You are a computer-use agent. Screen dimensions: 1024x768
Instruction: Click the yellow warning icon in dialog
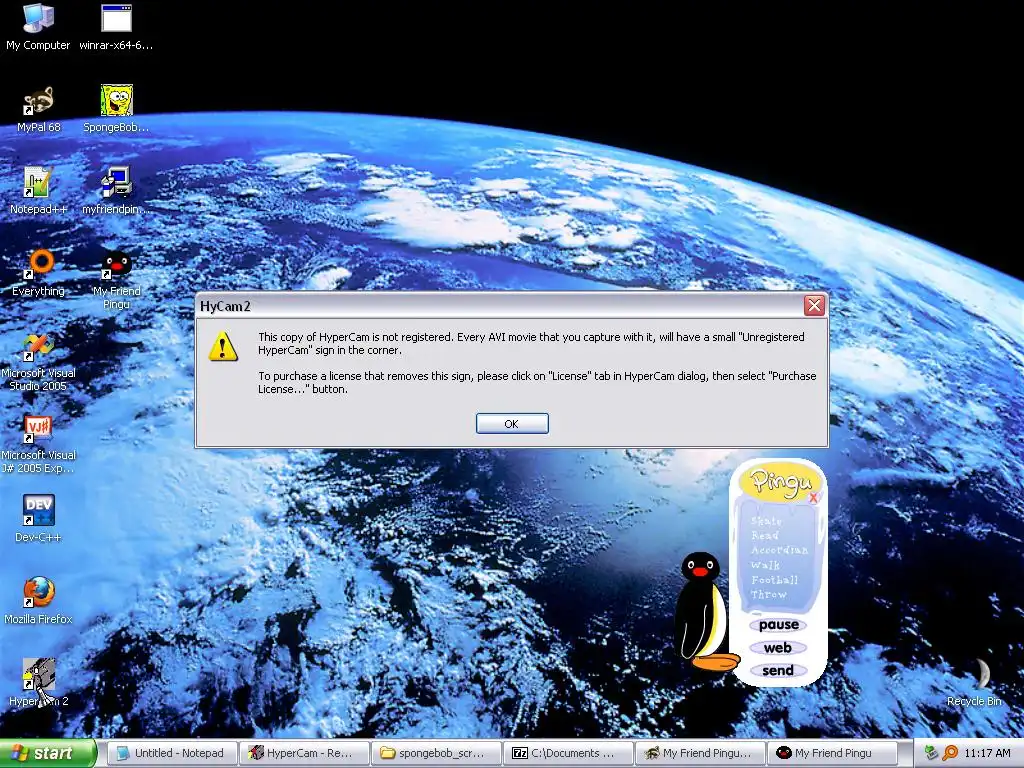tap(223, 346)
